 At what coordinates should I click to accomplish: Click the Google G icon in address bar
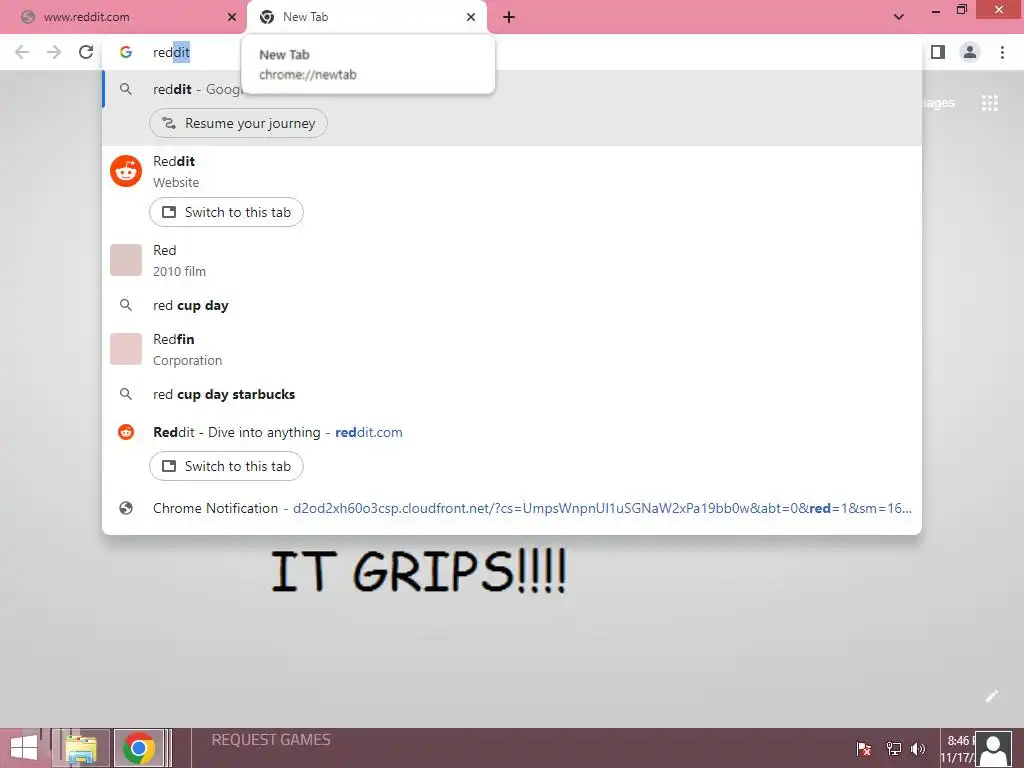(126, 52)
